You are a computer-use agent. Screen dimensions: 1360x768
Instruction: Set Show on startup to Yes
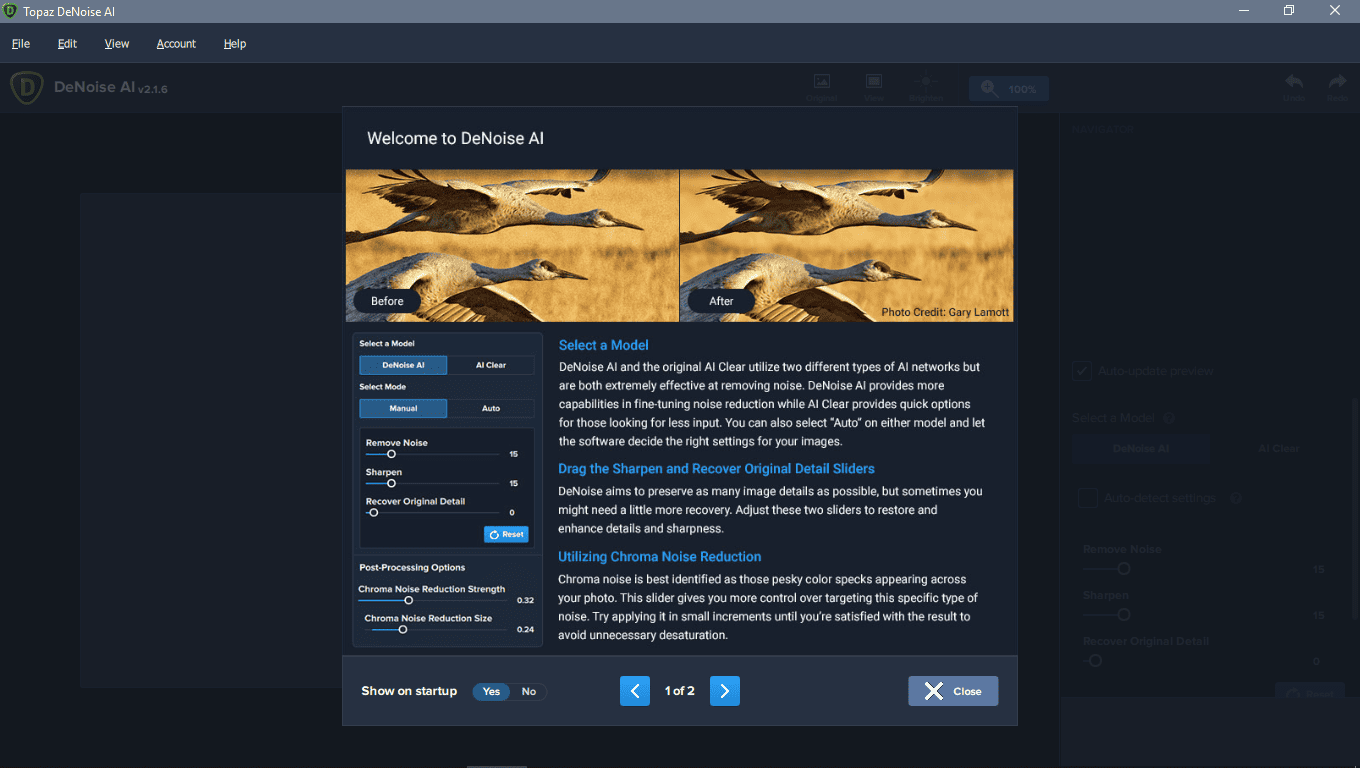pos(491,691)
